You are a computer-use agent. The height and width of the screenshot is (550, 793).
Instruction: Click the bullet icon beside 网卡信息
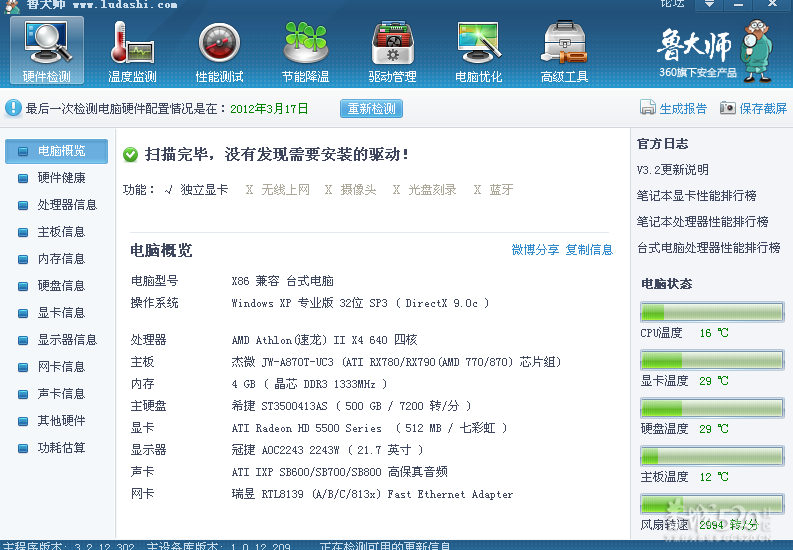coord(23,367)
